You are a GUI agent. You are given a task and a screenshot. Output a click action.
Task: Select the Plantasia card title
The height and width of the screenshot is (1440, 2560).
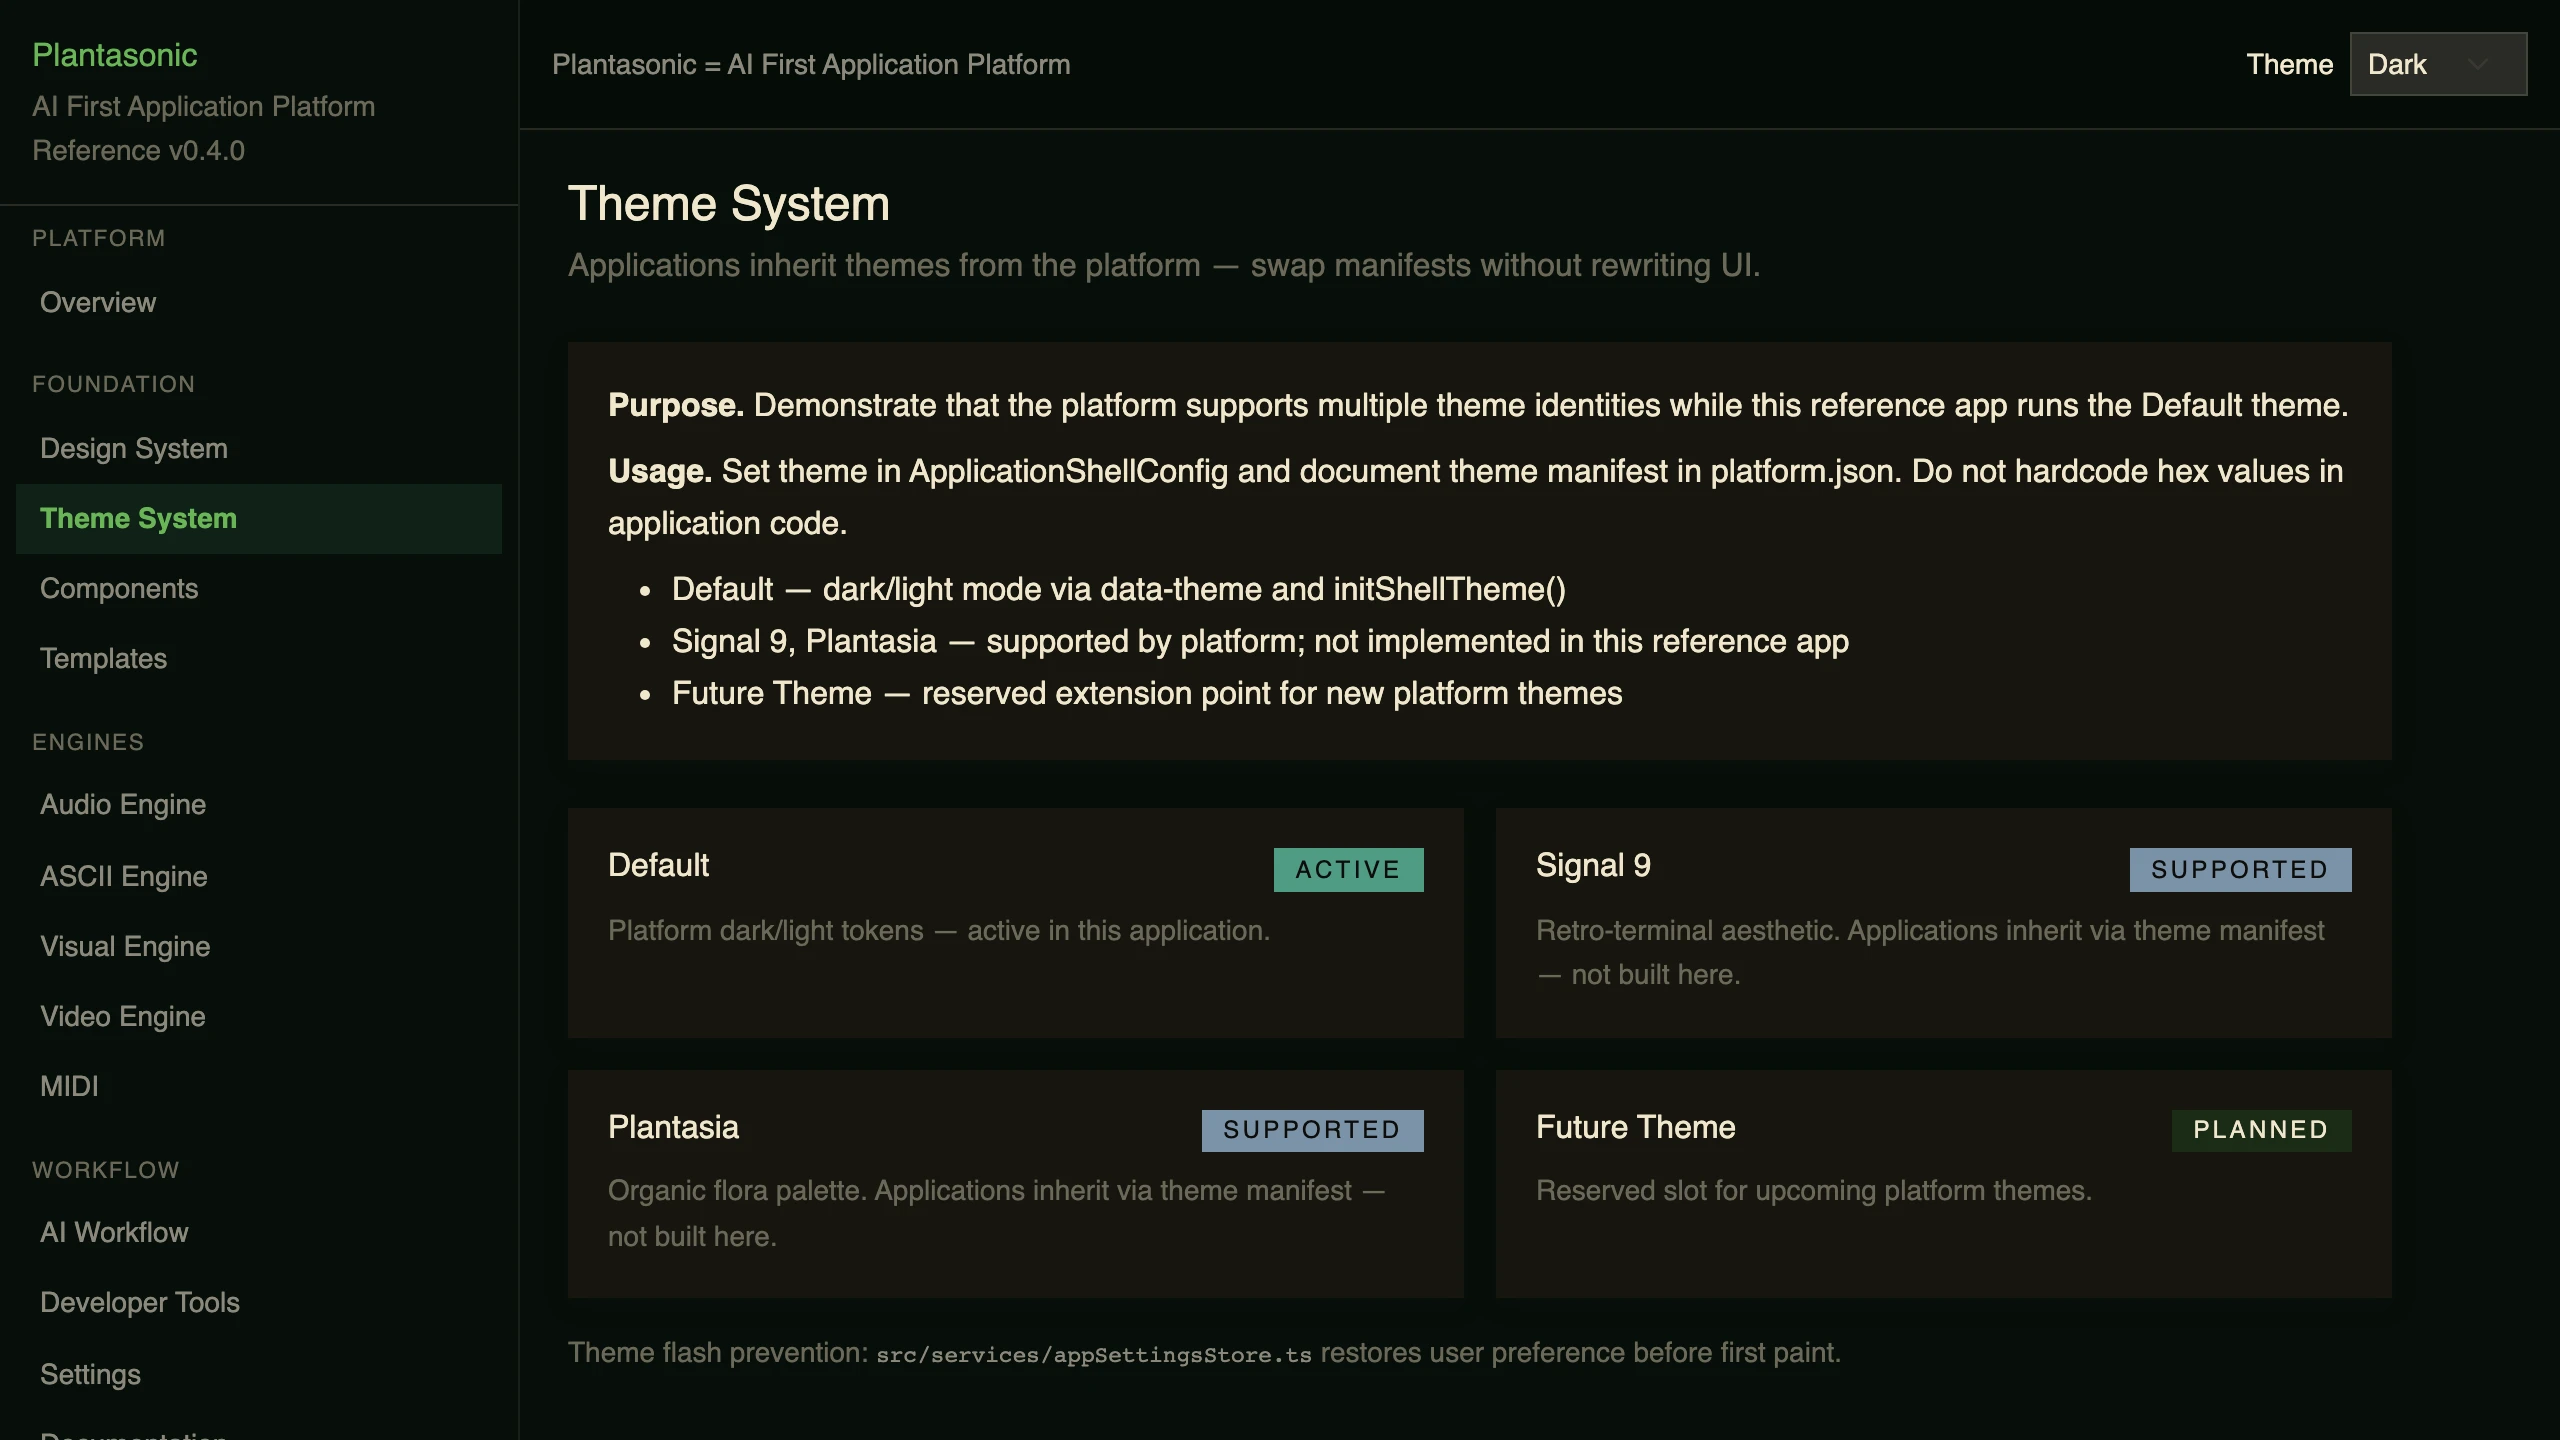pos(673,1127)
